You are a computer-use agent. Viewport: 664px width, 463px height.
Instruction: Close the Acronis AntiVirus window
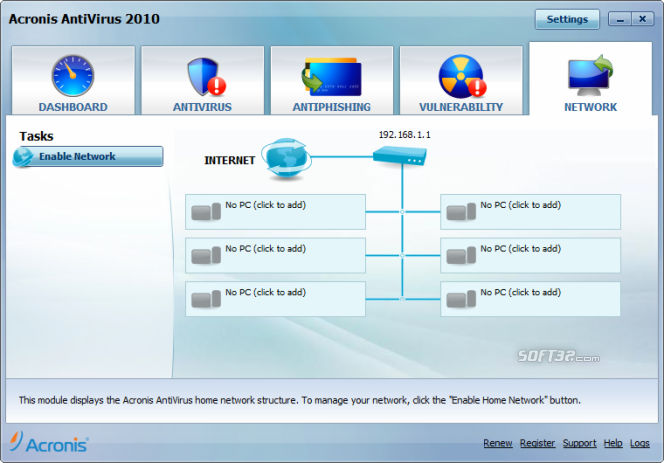point(642,19)
